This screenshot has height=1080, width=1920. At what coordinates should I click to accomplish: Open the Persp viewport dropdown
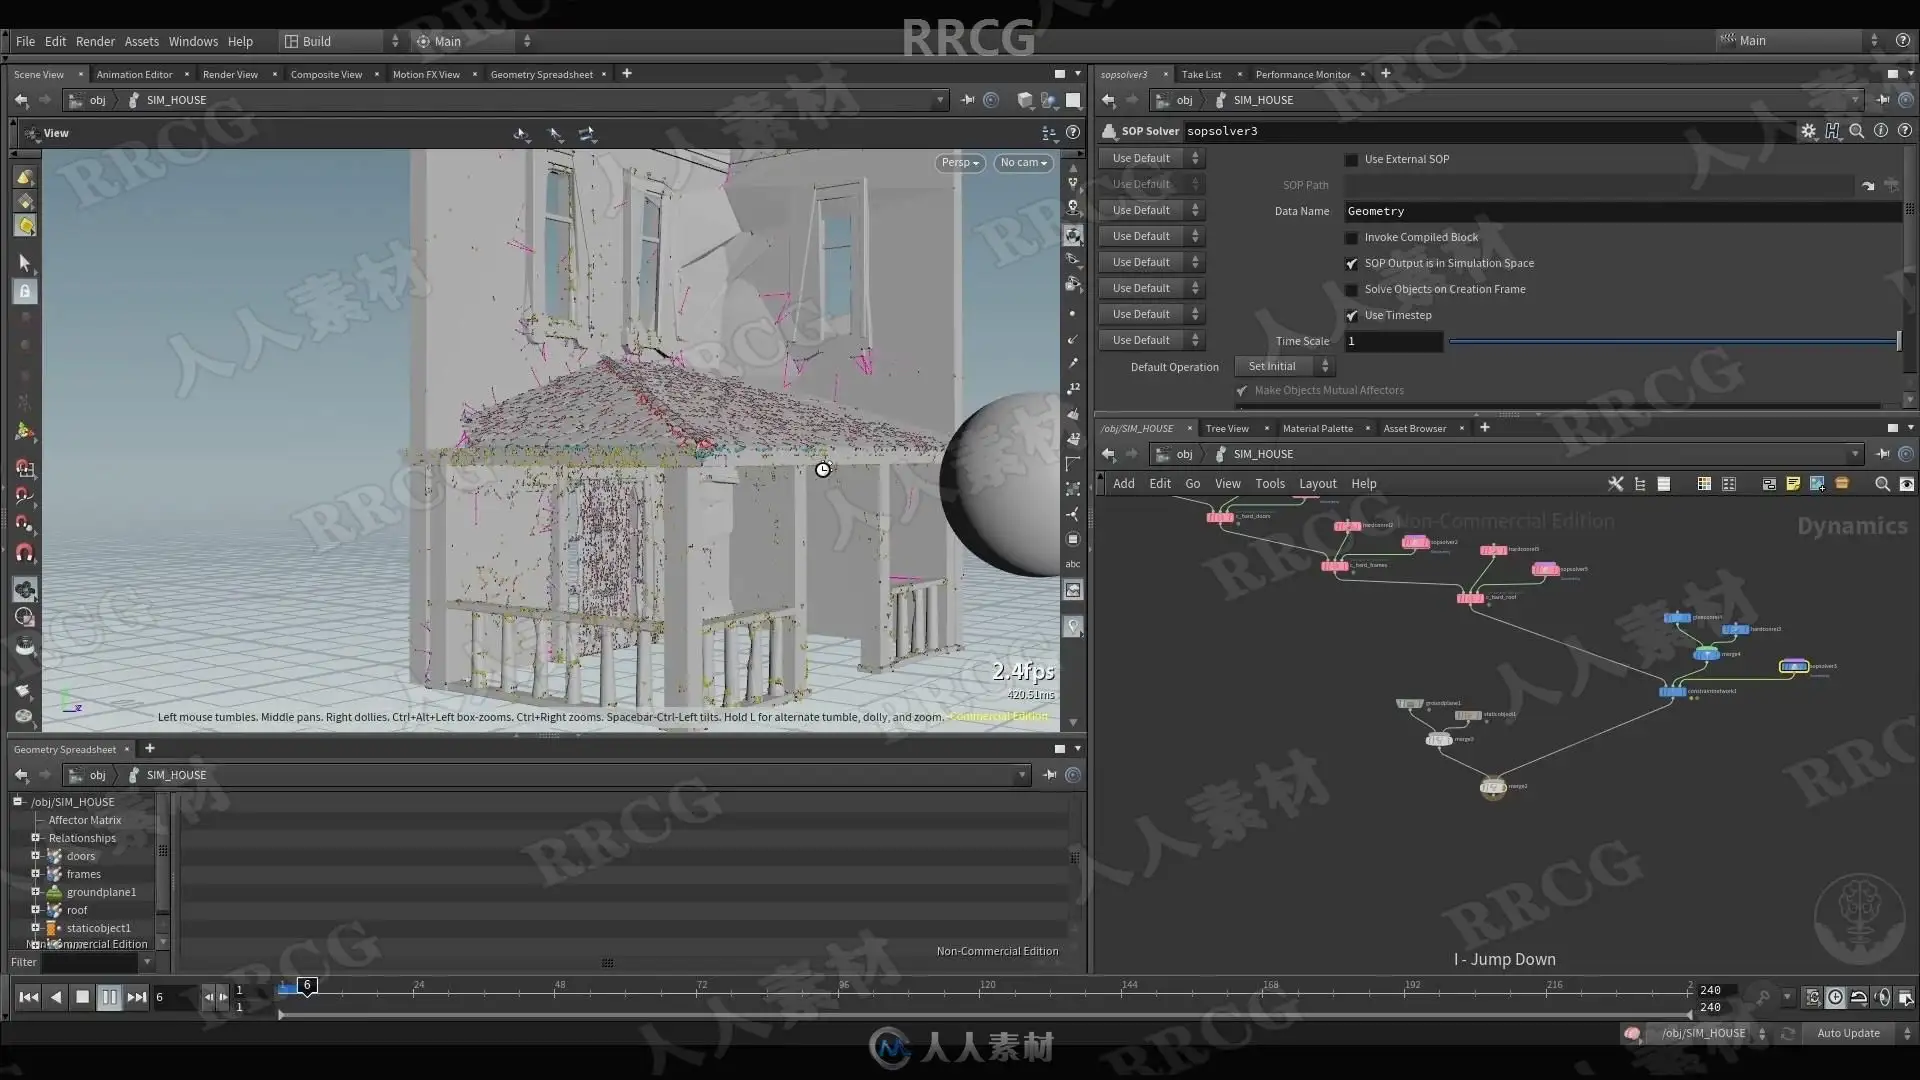pos(959,163)
